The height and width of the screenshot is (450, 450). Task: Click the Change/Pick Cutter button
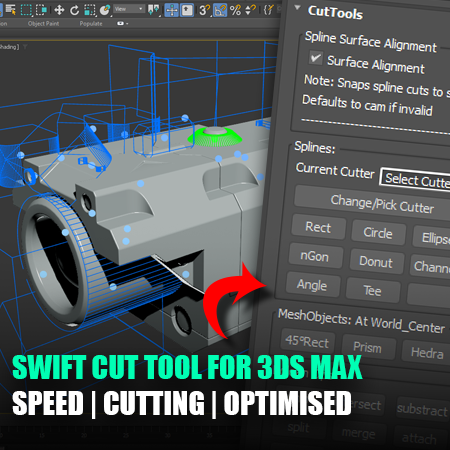click(372, 203)
